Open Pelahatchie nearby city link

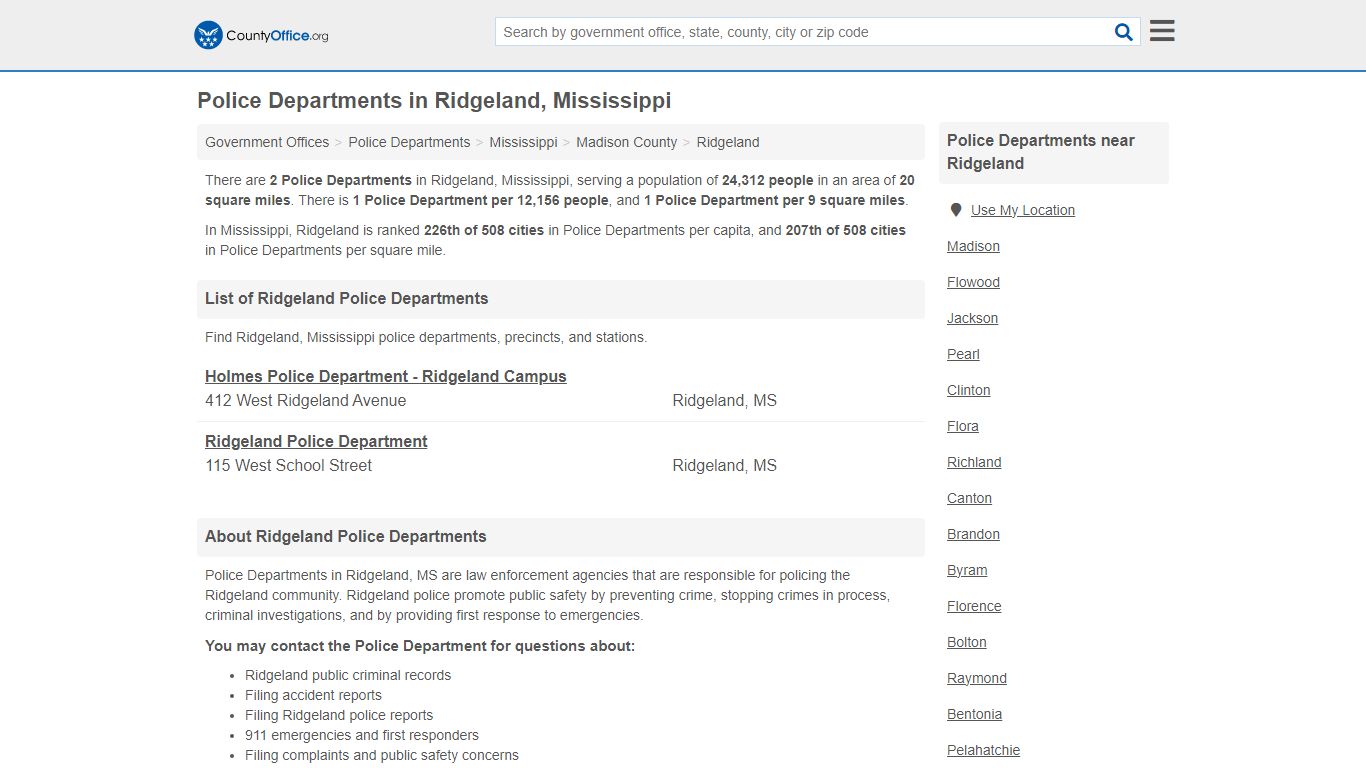tap(983, 750)
